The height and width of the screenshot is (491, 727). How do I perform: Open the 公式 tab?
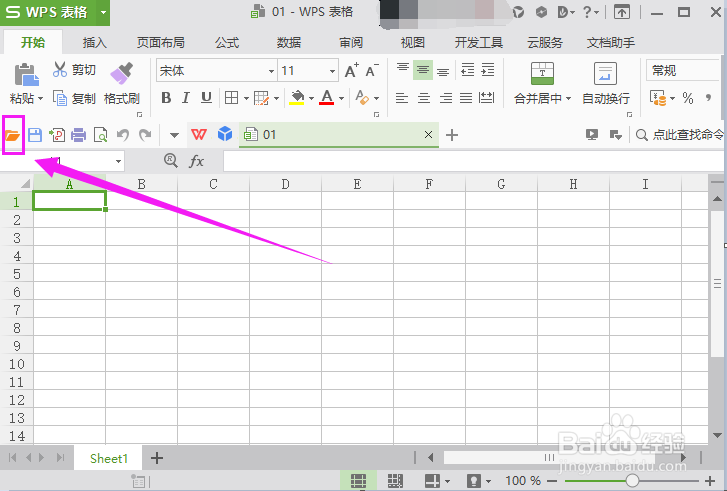tap(227, 43)
